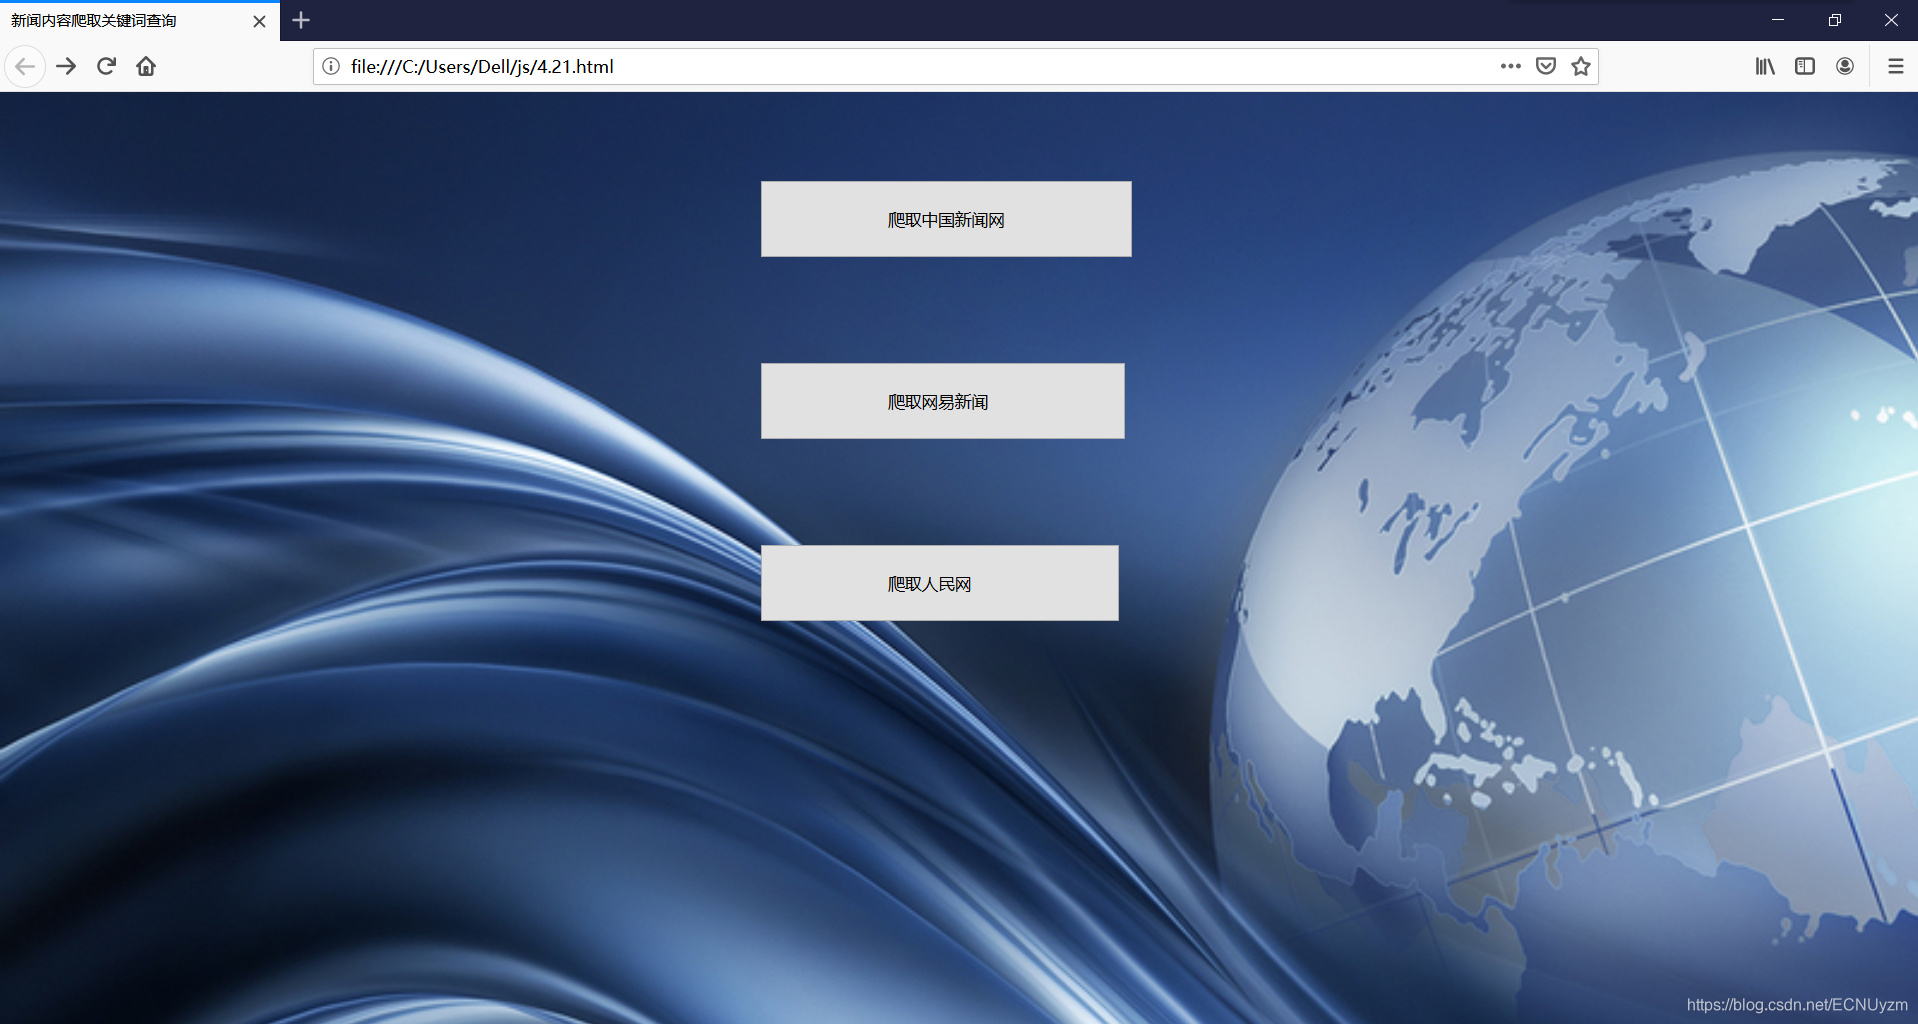Screen dimensions: 1918x1024
Task: Open the page actions three-dot menu
Action: point(1510,67)
